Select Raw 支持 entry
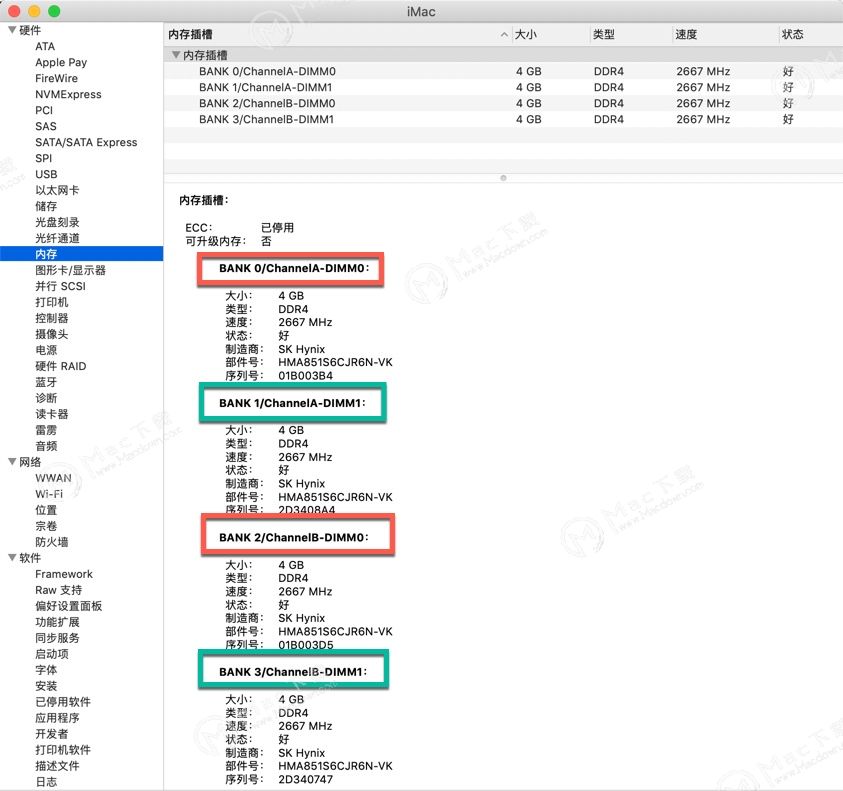The image size is (843, 791). coord(59,590)
